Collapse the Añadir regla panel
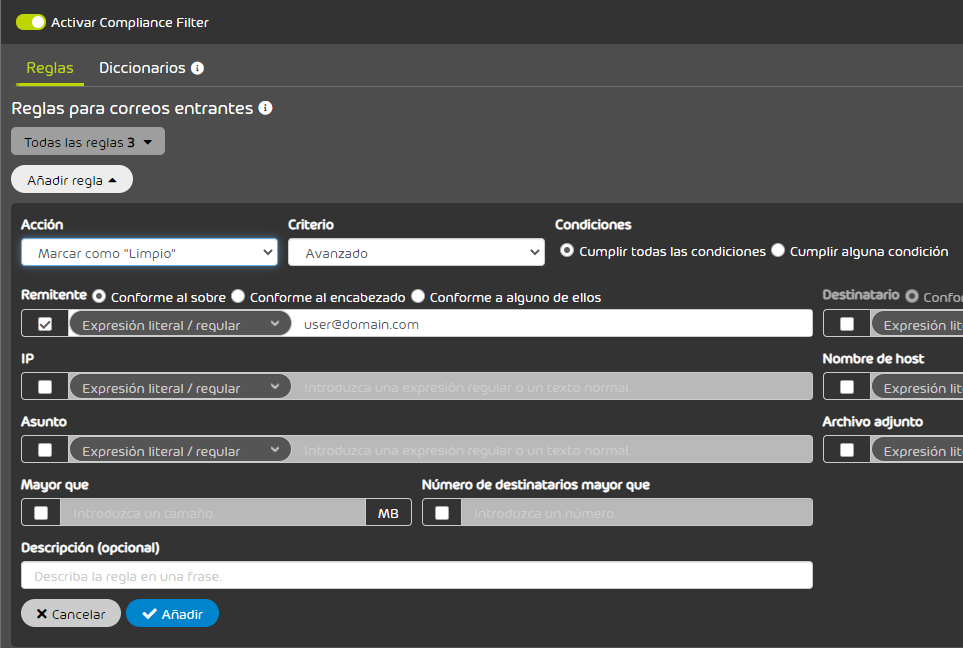This screenshot has width=963, height=648. click(x=72, y=179)
